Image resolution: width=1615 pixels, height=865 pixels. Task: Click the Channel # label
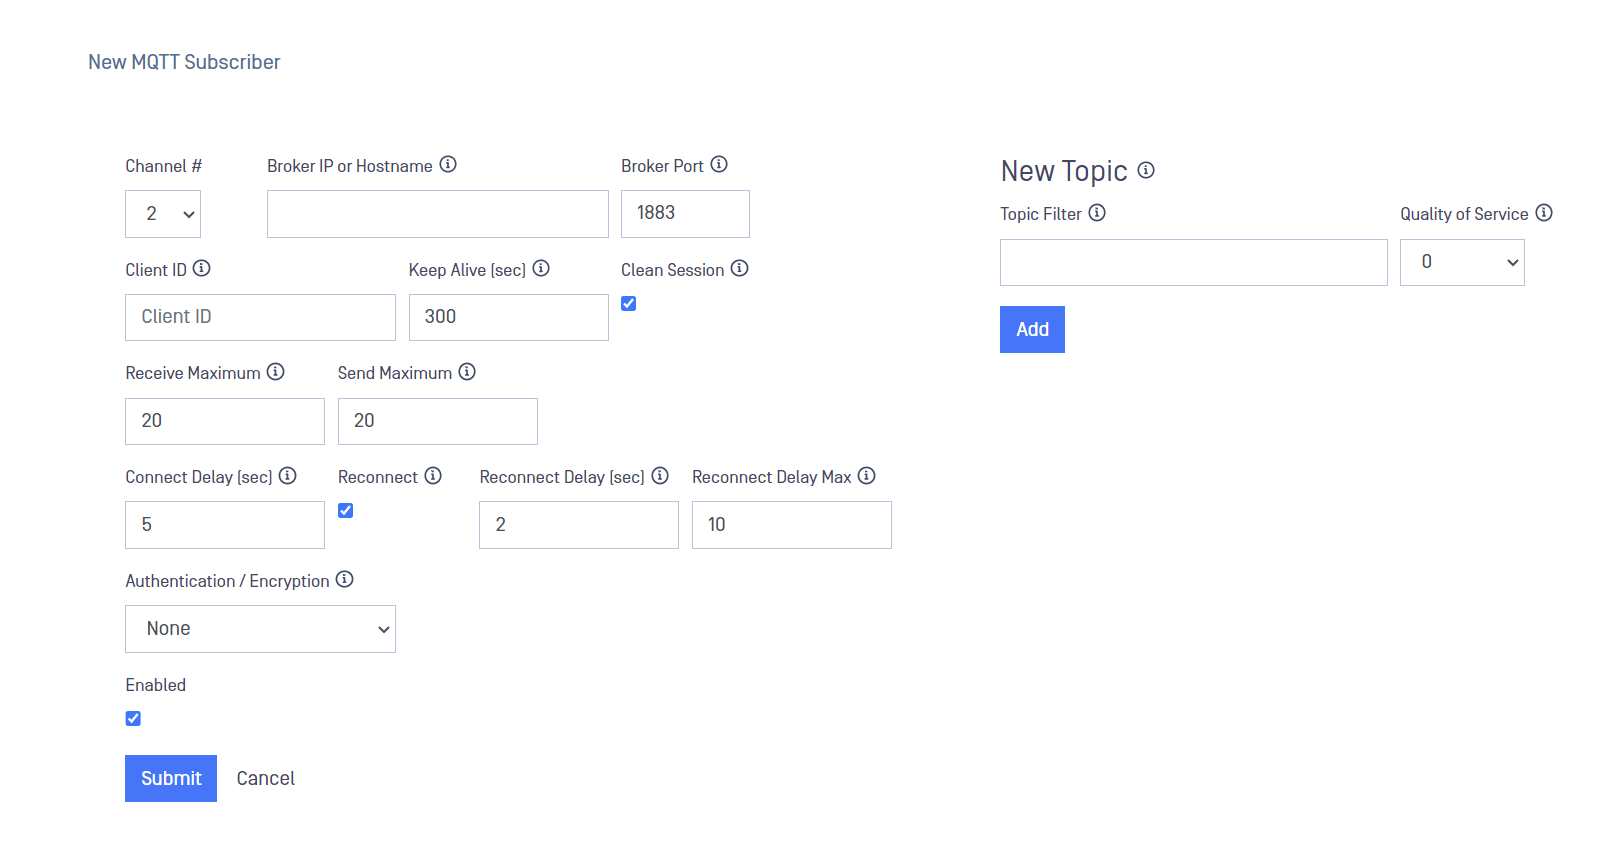164,166
